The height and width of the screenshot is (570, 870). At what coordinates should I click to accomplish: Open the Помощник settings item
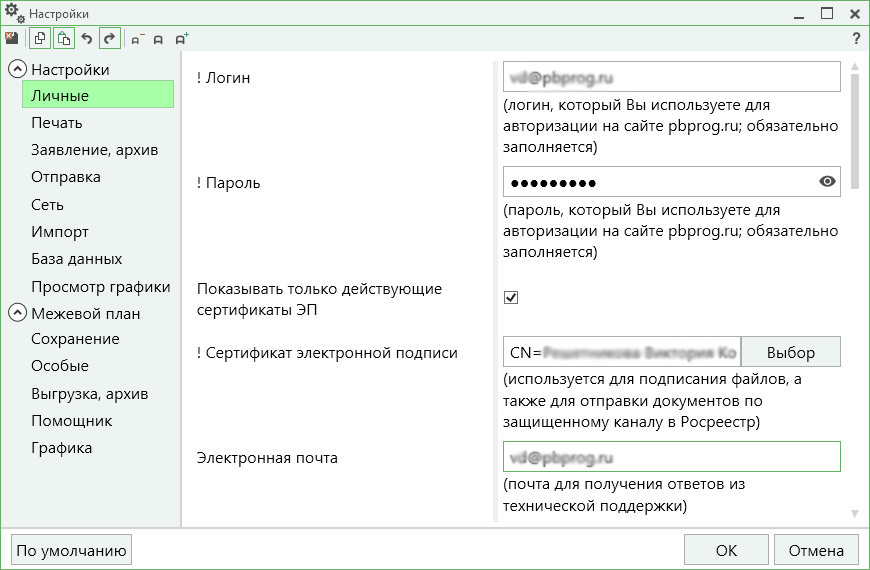72,421
